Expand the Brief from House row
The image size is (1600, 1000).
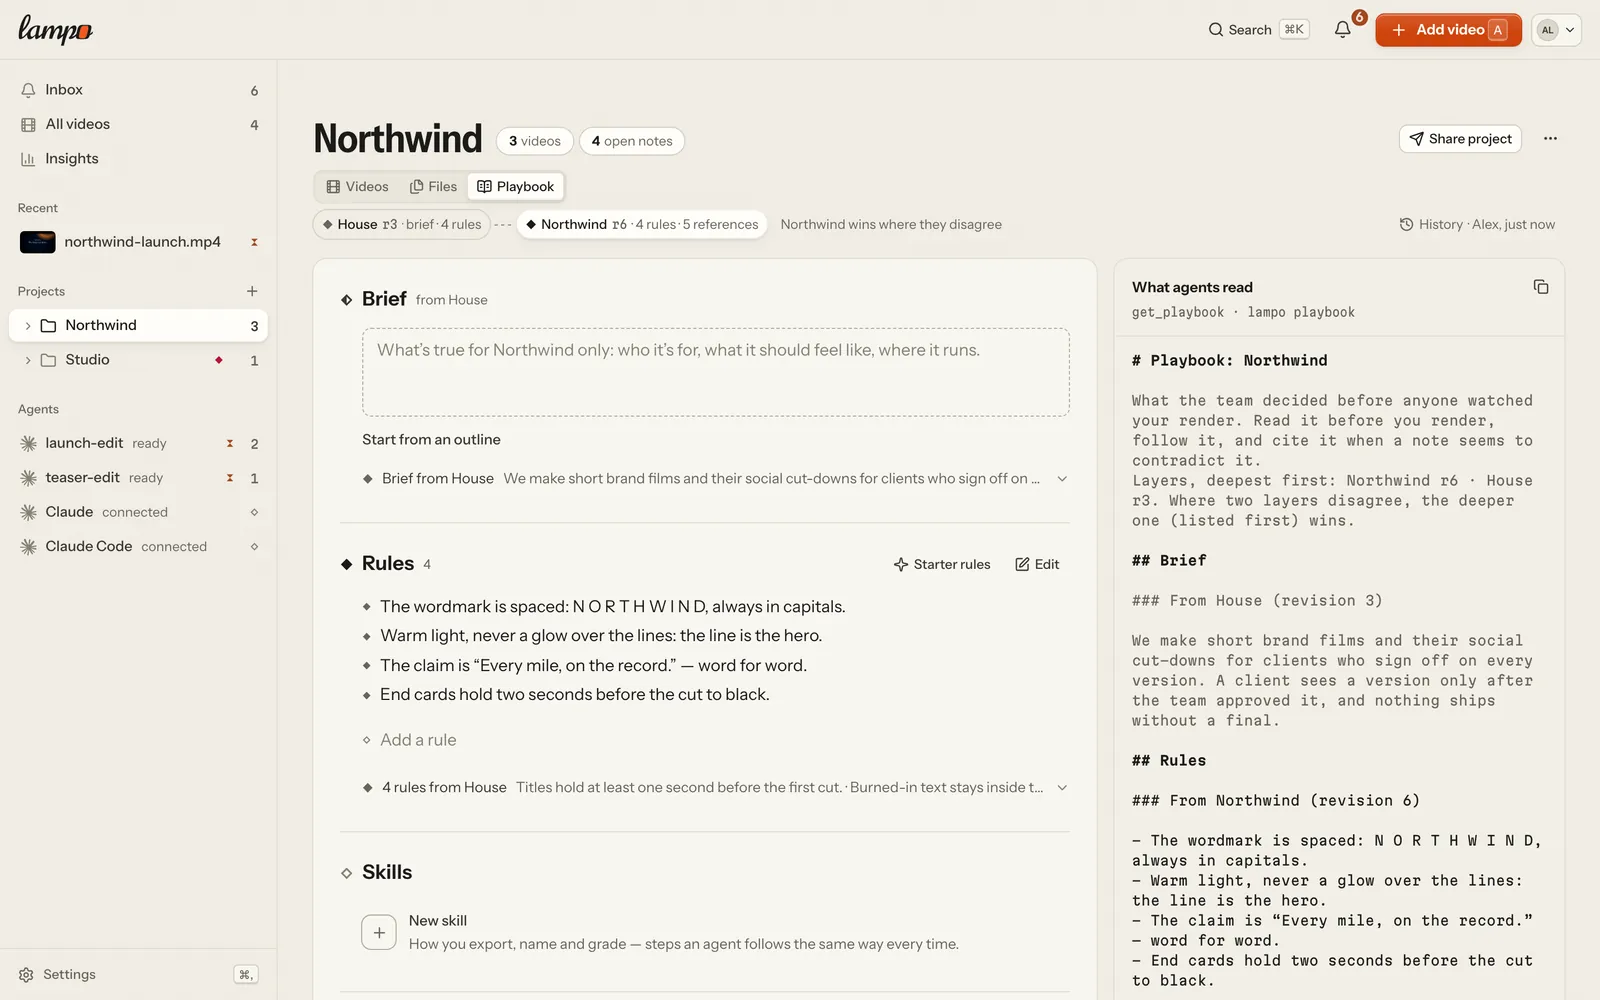click(x=715, y=479)
